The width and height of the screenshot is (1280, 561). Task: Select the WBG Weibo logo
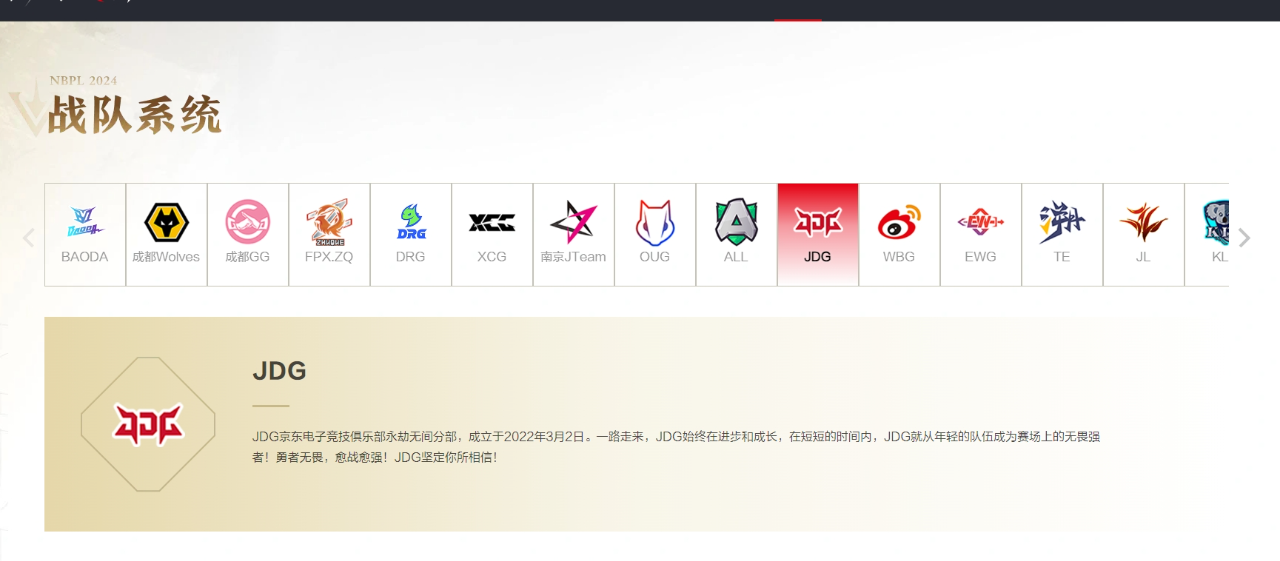coord(899,222)
